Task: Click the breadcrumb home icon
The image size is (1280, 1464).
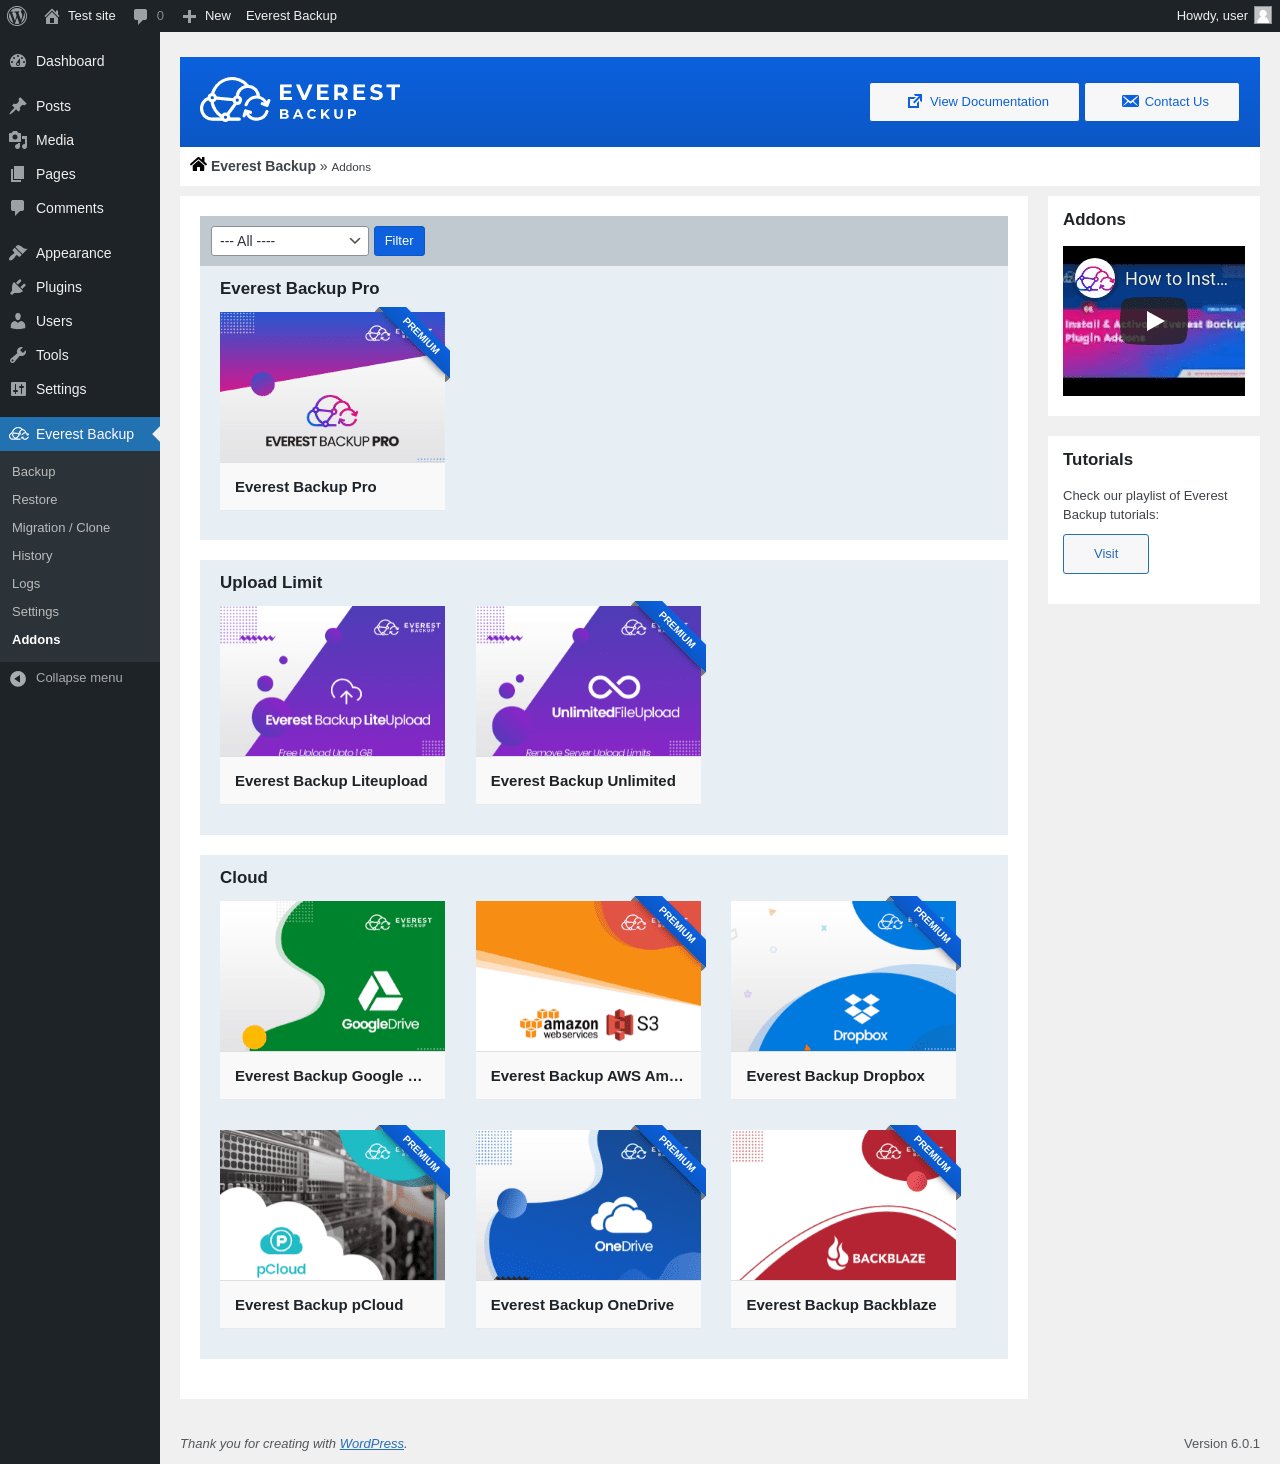Action: tap(199, 165)
